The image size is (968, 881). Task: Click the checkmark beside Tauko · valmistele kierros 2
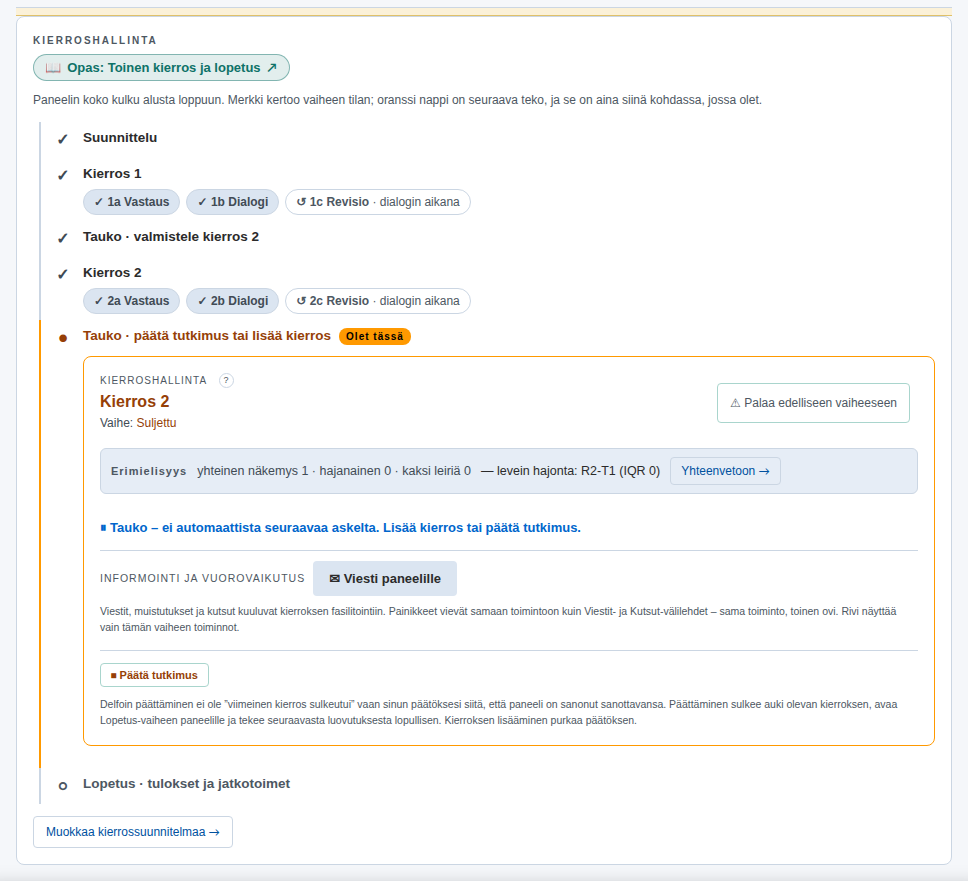coord(62,238)
